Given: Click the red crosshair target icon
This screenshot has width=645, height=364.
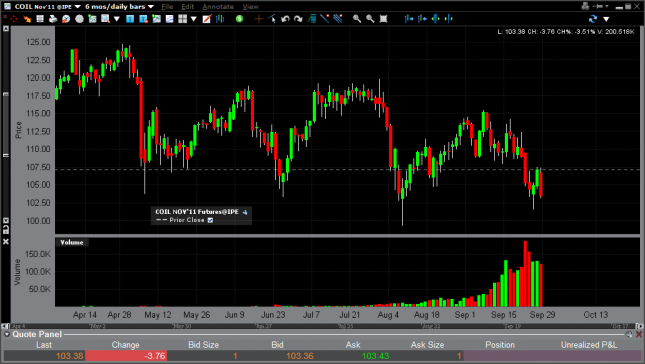Looking at the screenshot, I should click(14, 19).
